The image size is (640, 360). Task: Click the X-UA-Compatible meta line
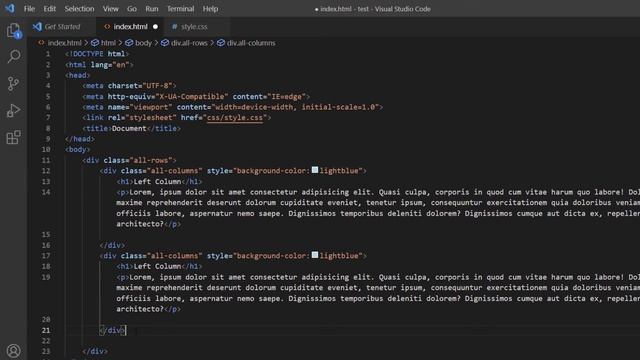(196, 96)
